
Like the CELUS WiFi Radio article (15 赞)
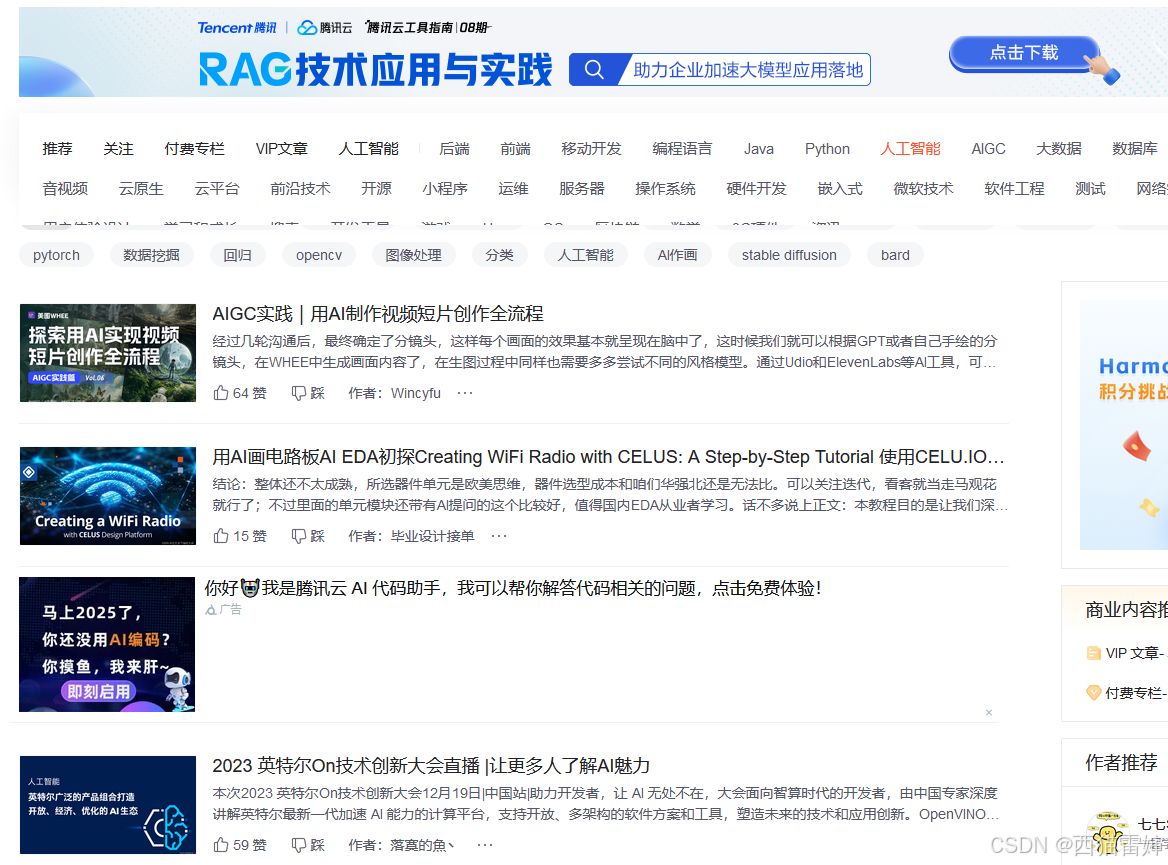[220, 536]
